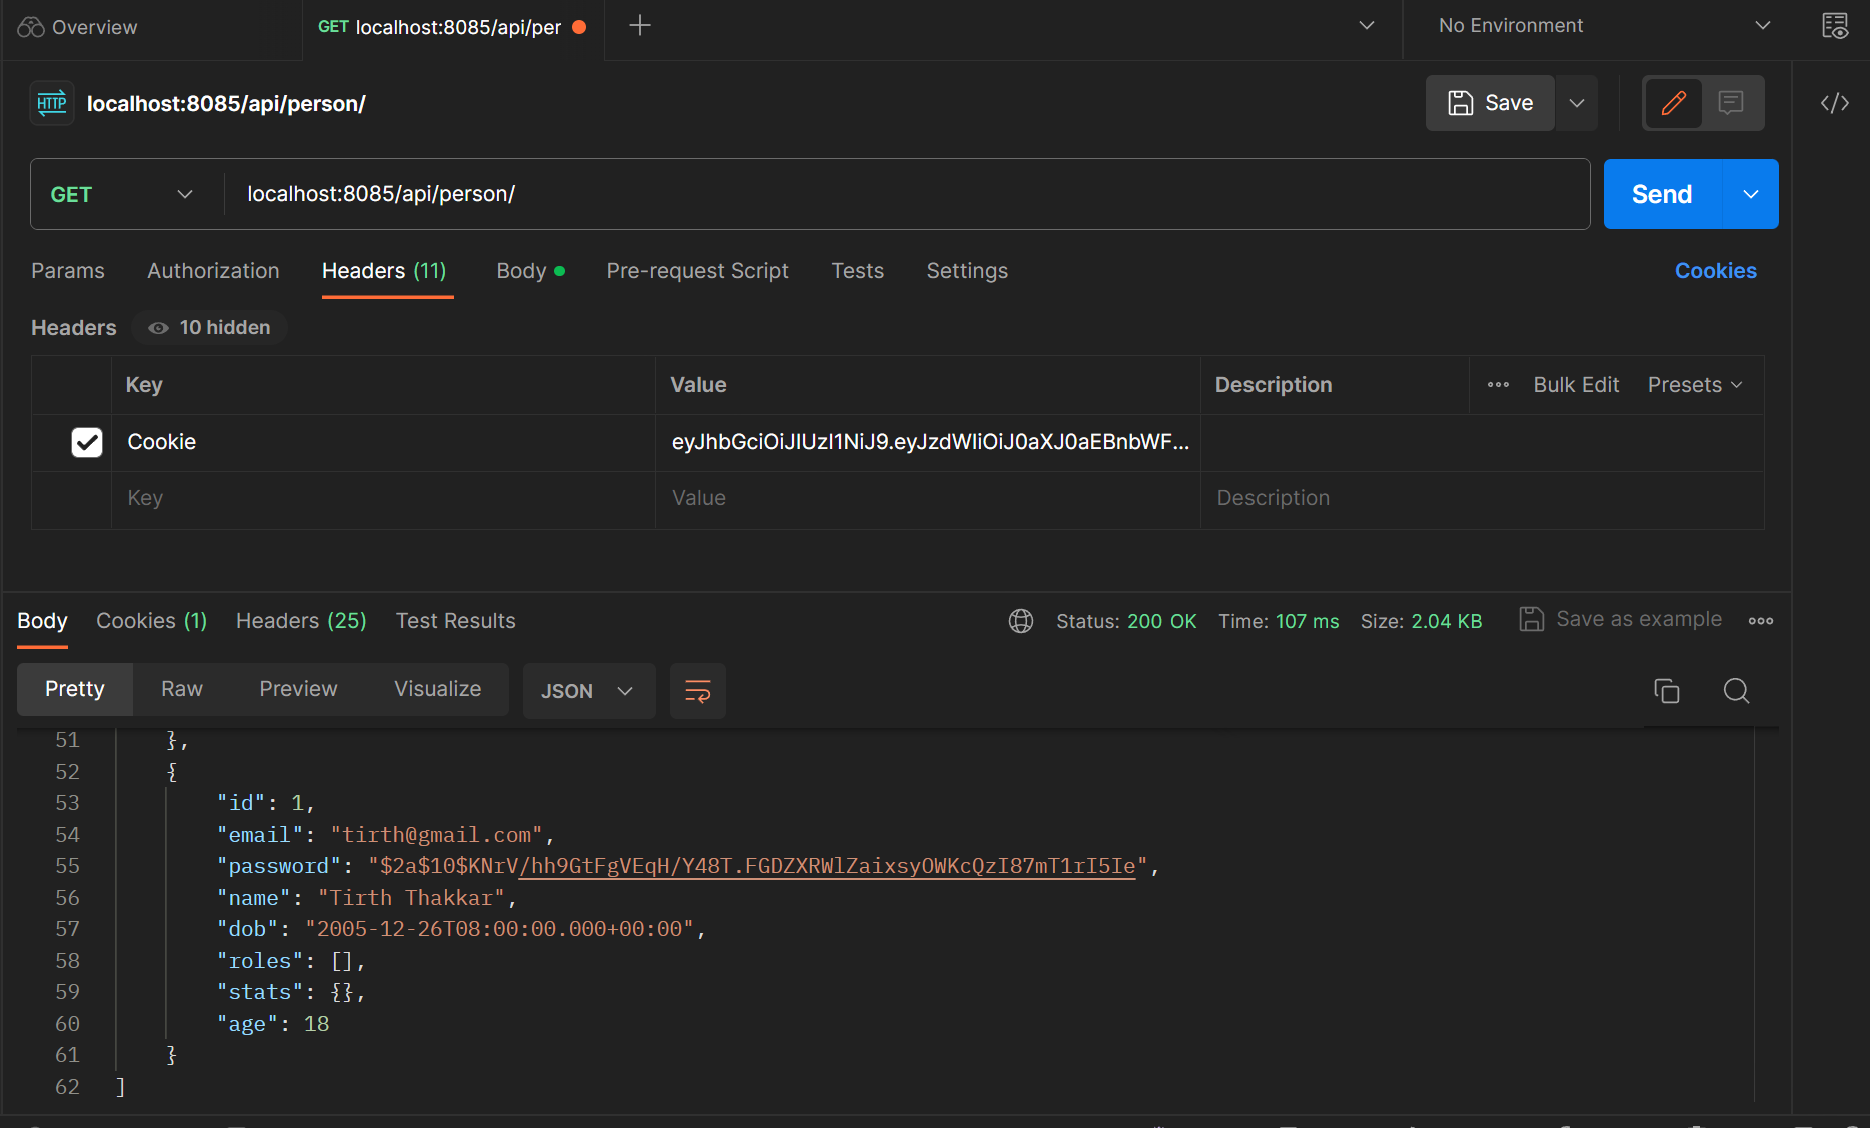Click the dob value in response
Viewport: 1870px width, 1128px height.
(499, 929)
